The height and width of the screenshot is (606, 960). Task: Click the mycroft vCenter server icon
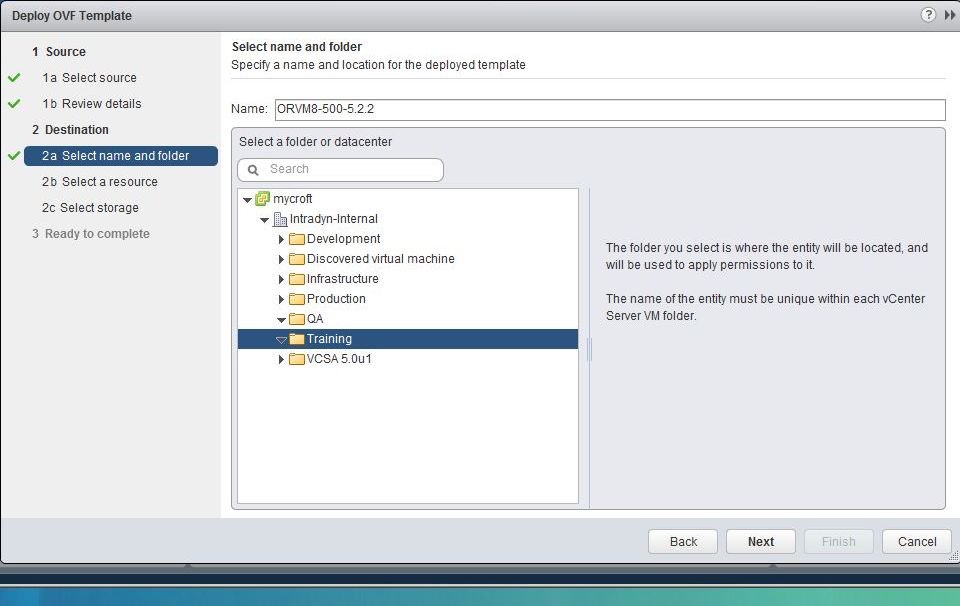(x=262, y=199)
